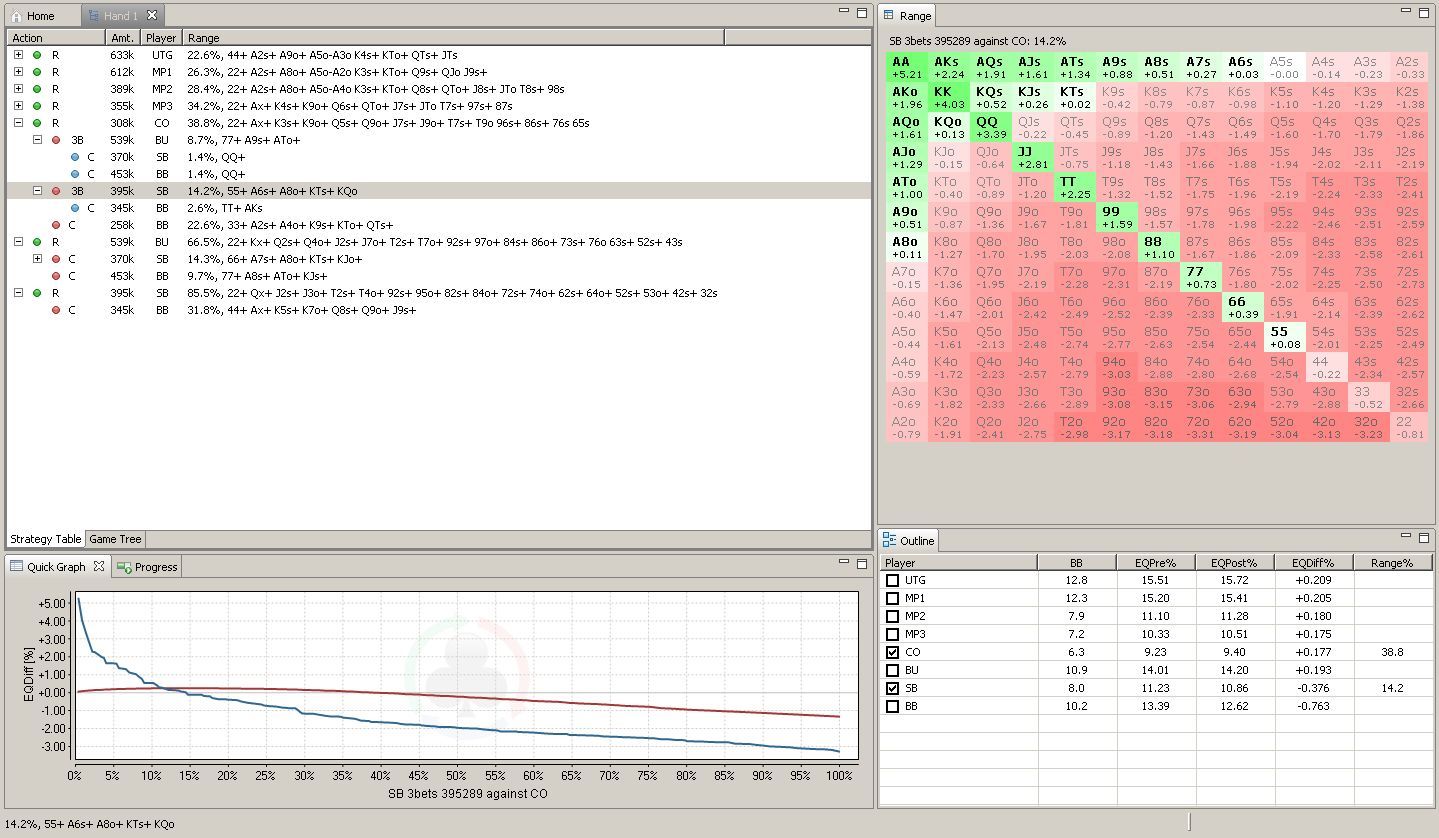The width and height of the screenshot is (1439, 838).
Task: Expand the SB 370k call row
Action: coord(37,259)
